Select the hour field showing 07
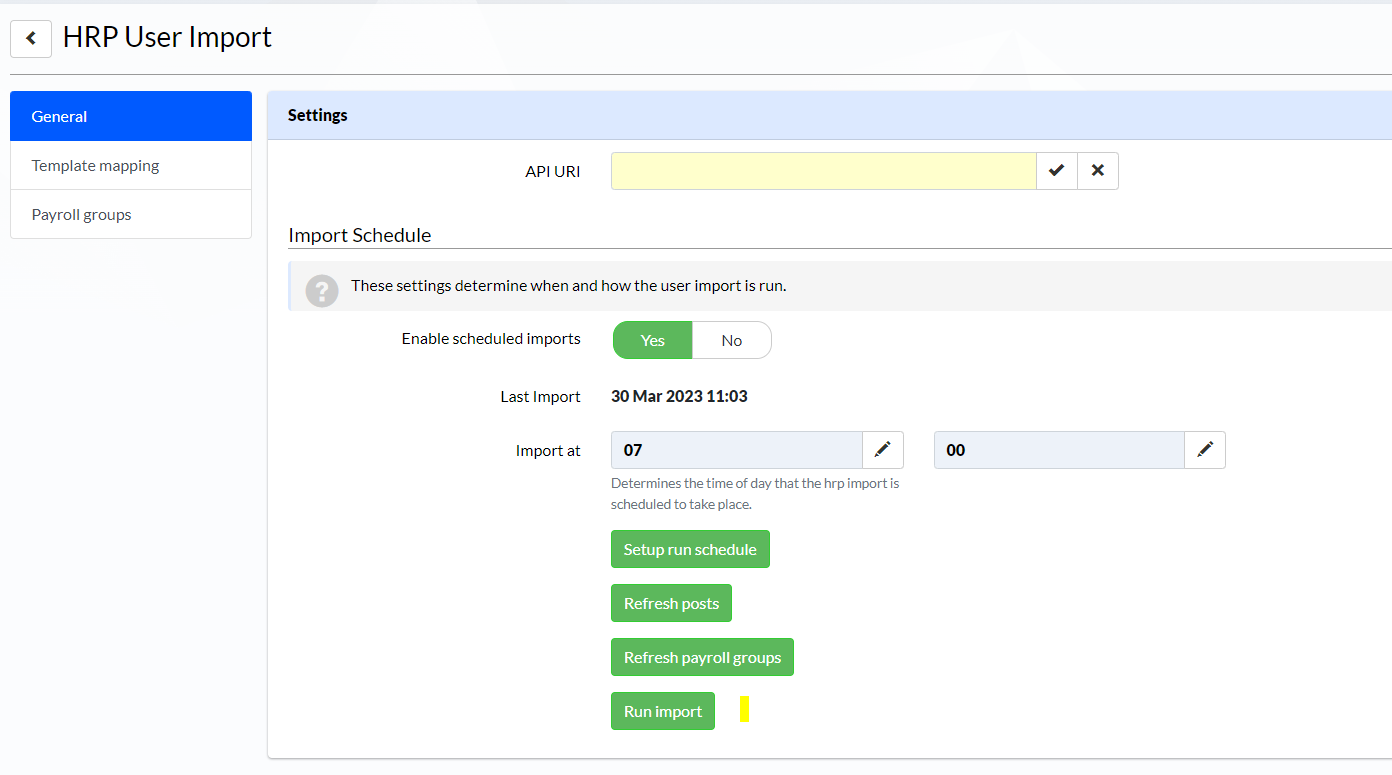 (x=737, y=450)
